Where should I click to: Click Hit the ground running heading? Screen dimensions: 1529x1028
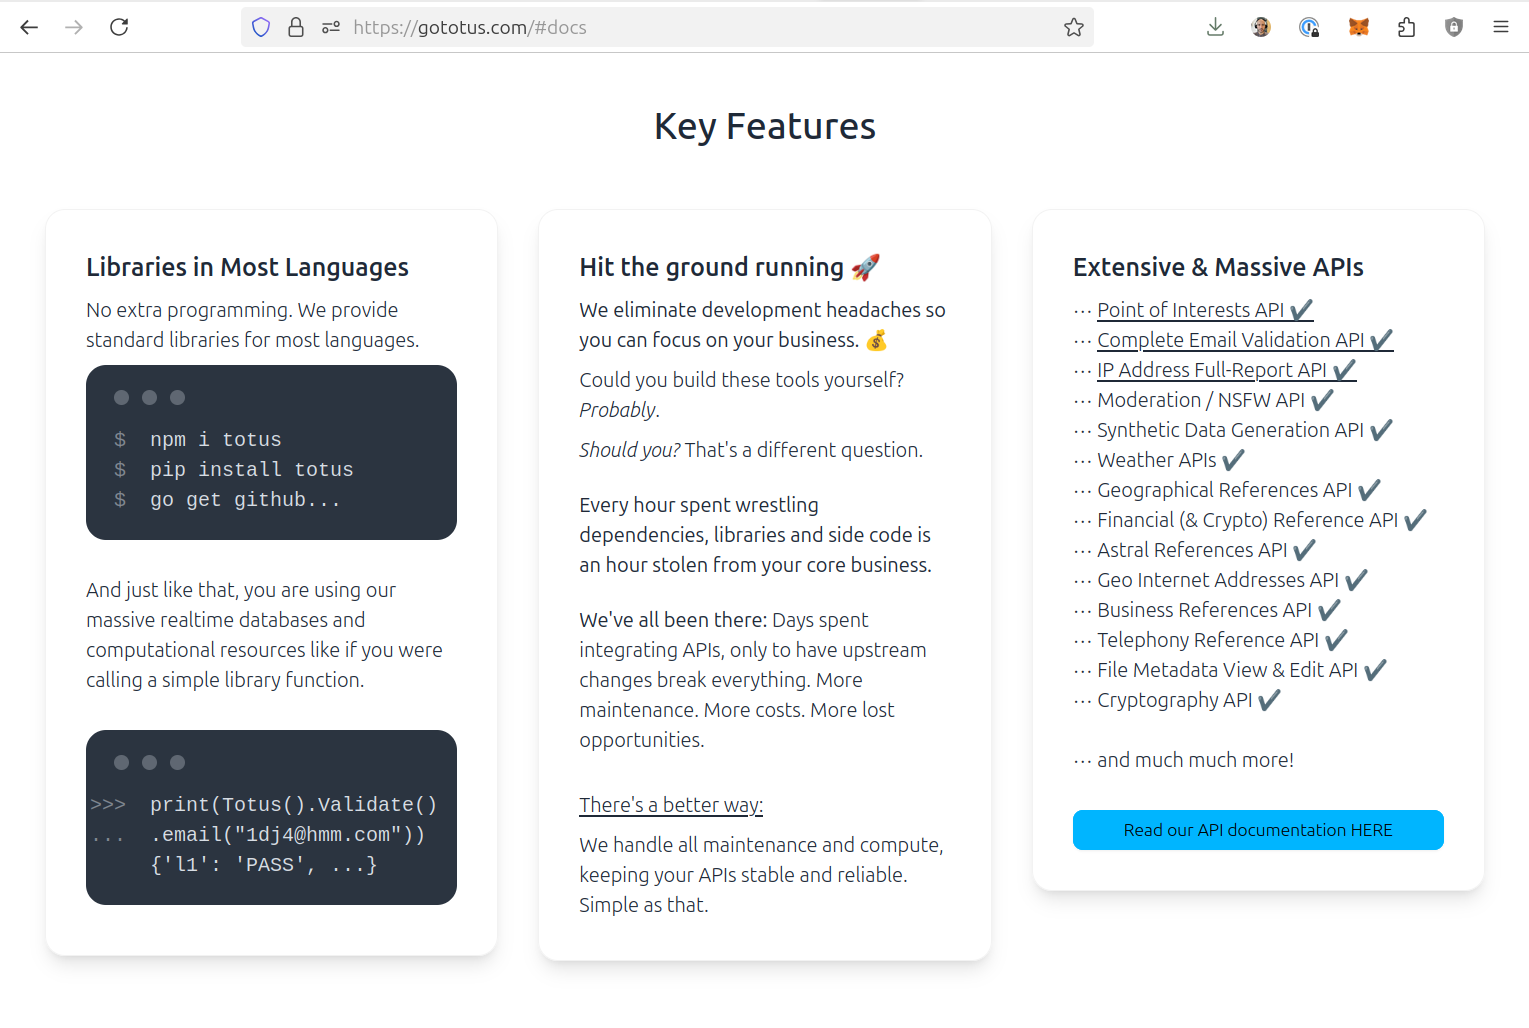pos(729,267)
